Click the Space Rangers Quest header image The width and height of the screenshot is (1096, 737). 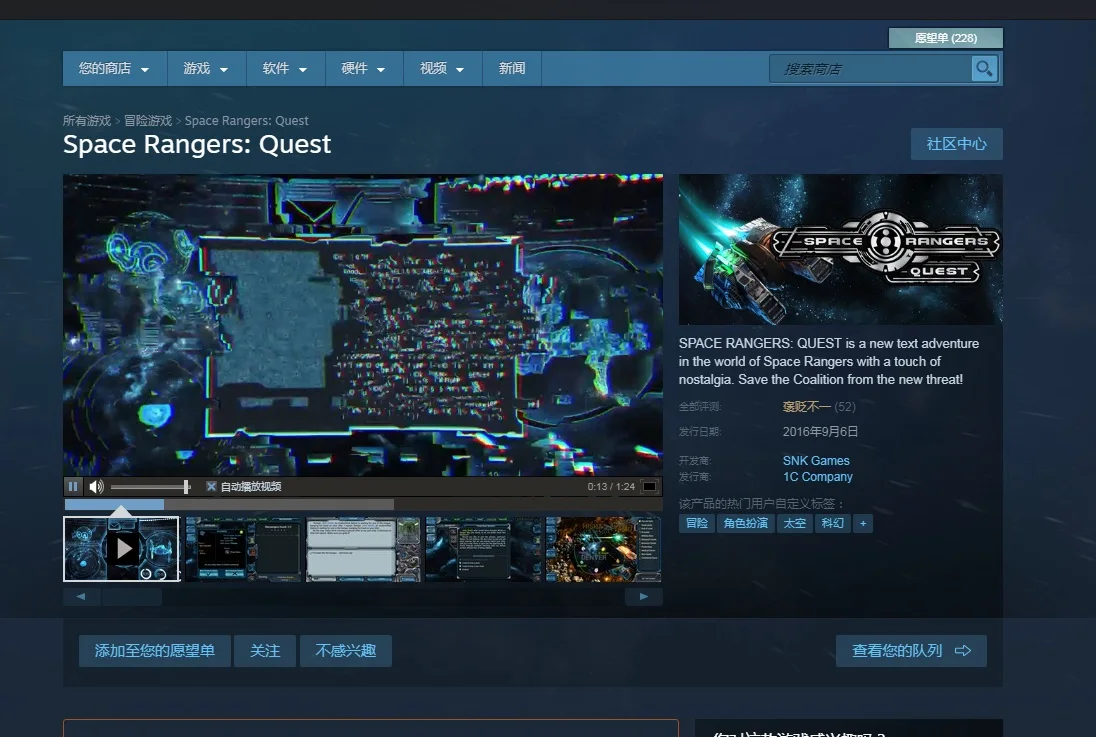point(840,250)
